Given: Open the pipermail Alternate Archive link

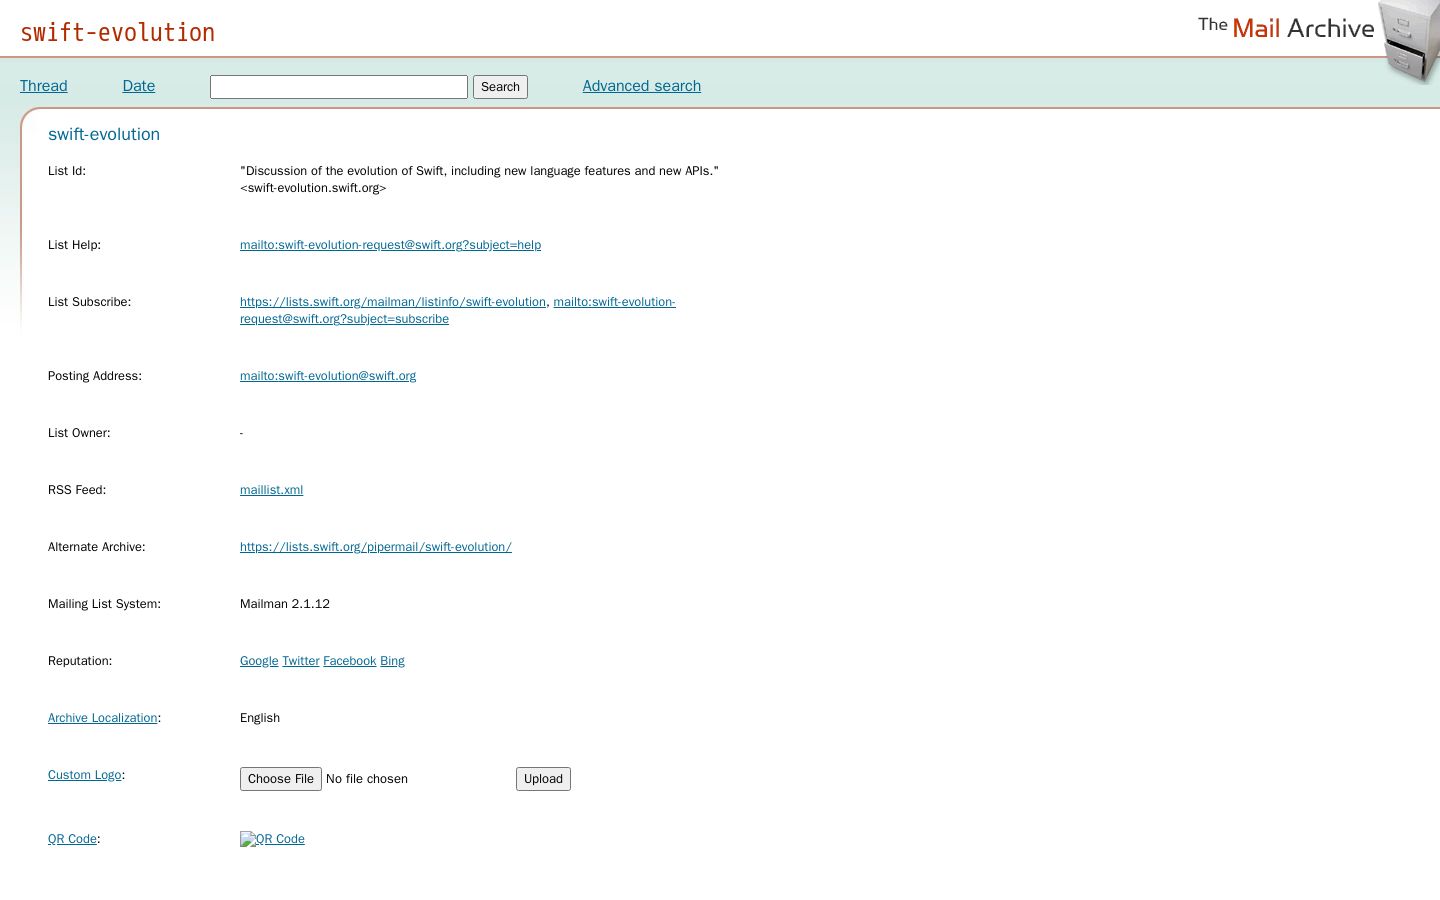Looking at the screenshot, I should pyautogui.click(x=376, y=547).
